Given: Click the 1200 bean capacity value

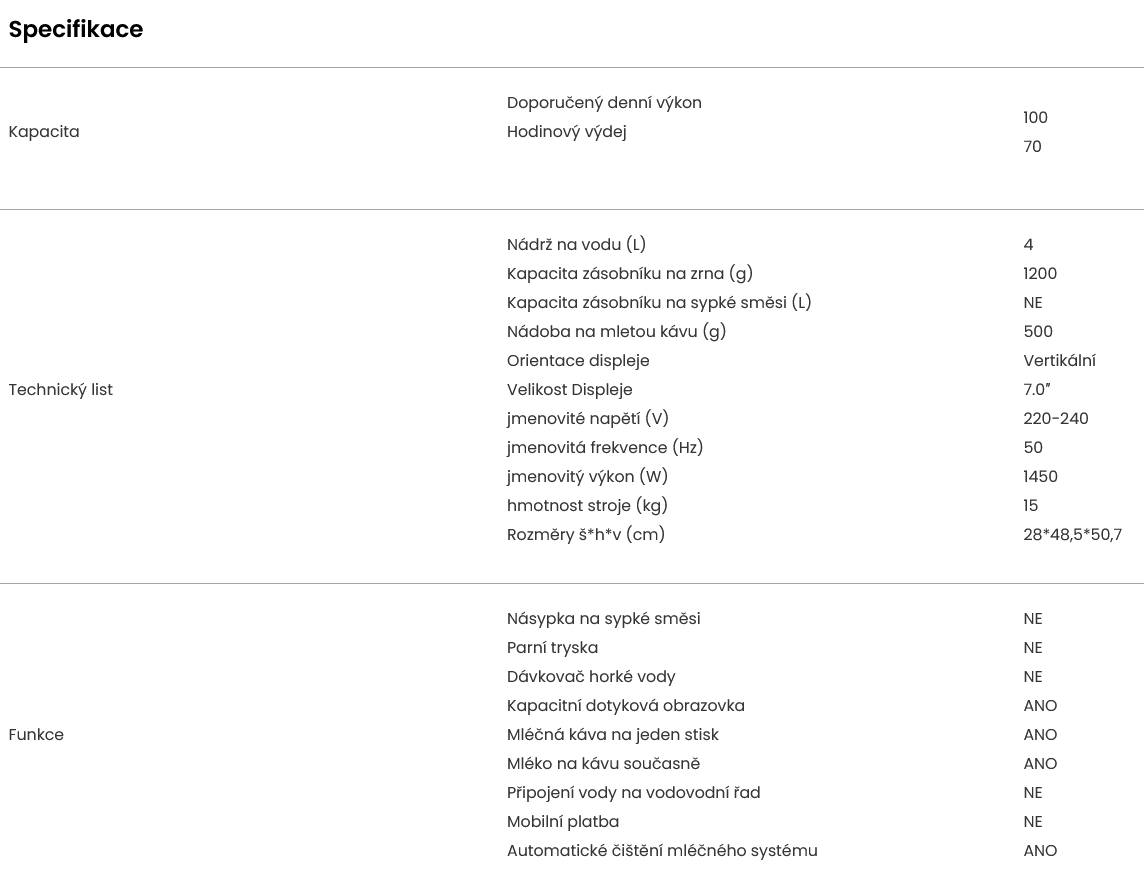Looking at the screenshot, I should [x=1040, y=274].
